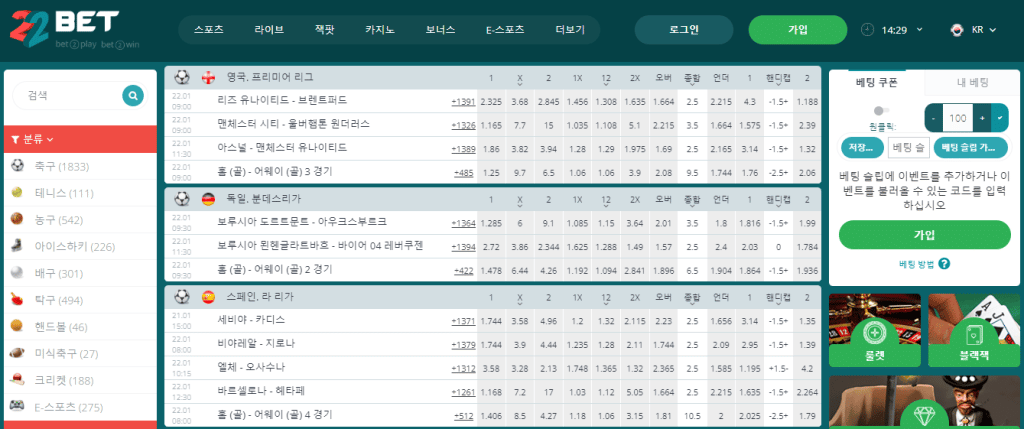Screen dimensions: 1024x429
Task: Select the cricket (크리켓) icon
Action: click(x=18, y=380)
